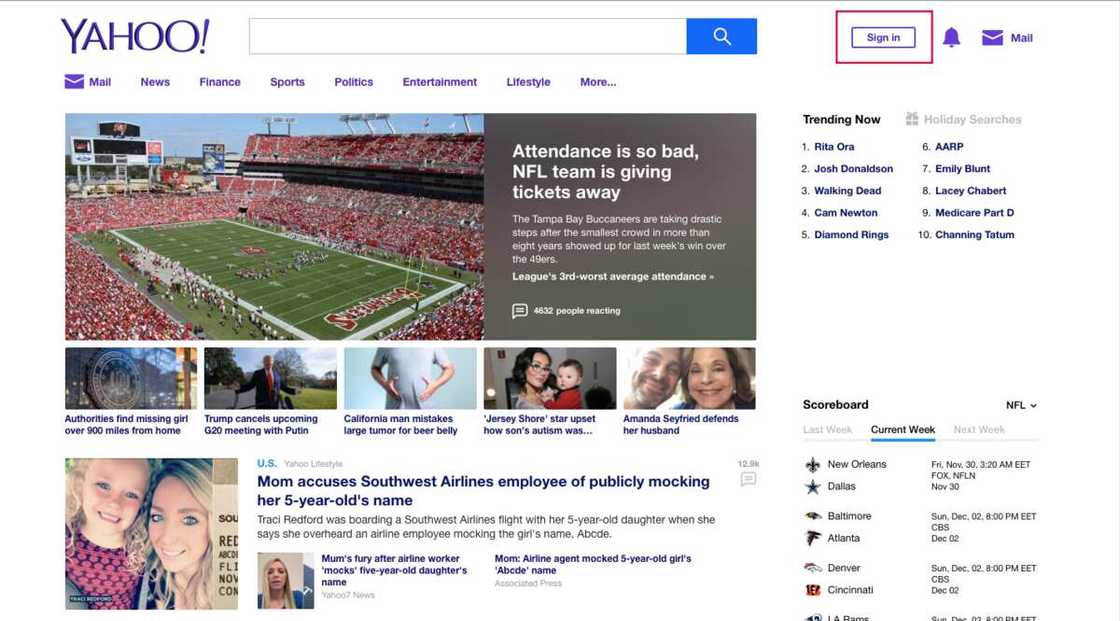Switch to the Last Week scoreboard tab

[x=829, y=429]
